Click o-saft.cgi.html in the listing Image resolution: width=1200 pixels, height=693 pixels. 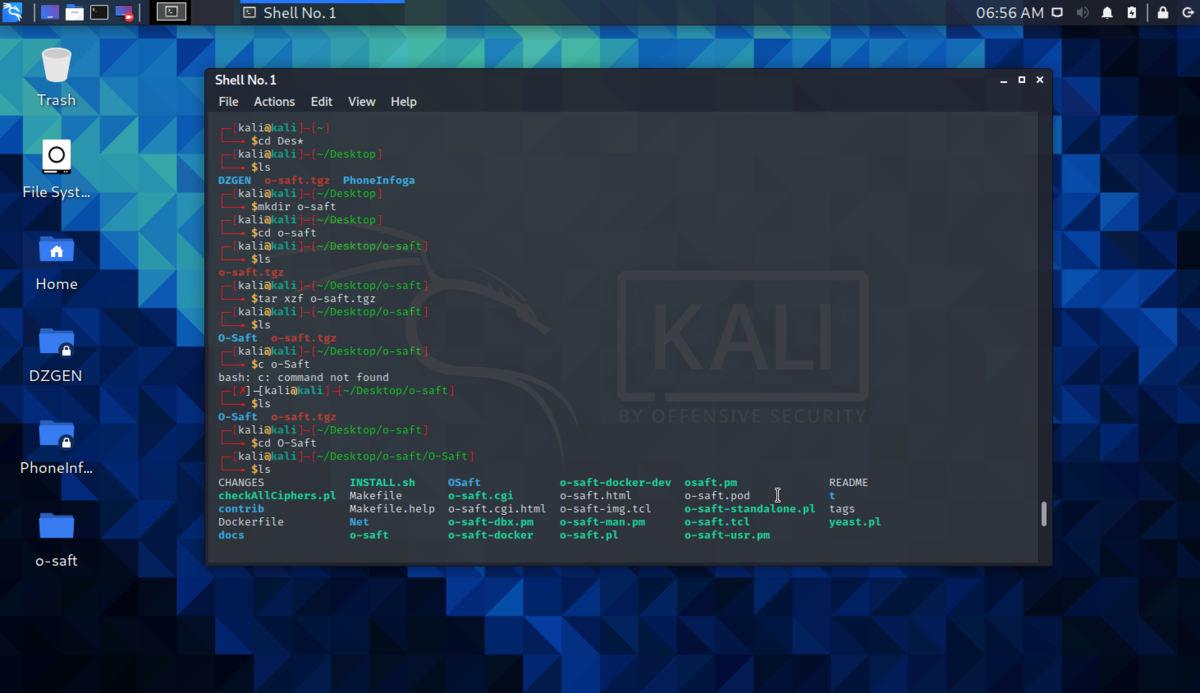(497, 509)
